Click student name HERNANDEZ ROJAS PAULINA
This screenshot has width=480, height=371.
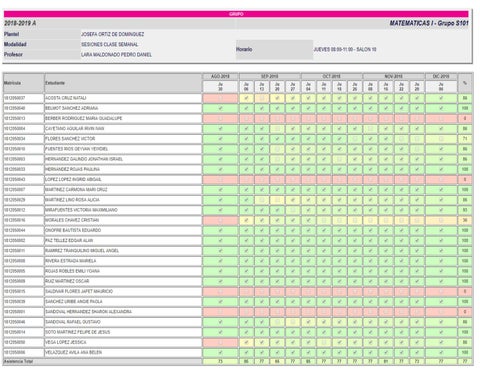point(72,169)
